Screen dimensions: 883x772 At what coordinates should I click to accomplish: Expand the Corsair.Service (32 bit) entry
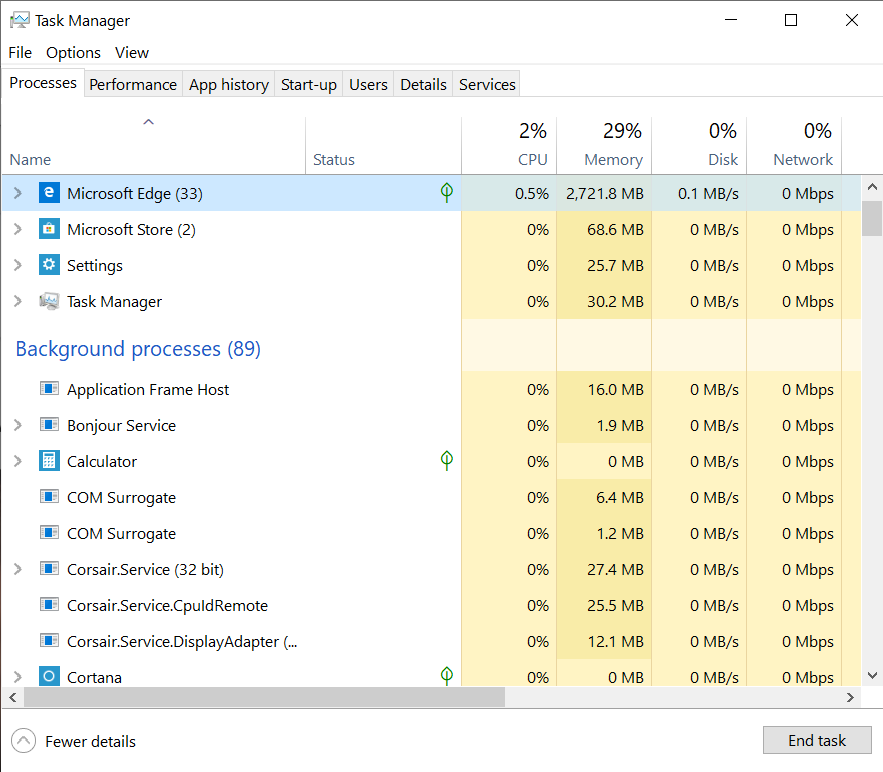coord(18,569)
